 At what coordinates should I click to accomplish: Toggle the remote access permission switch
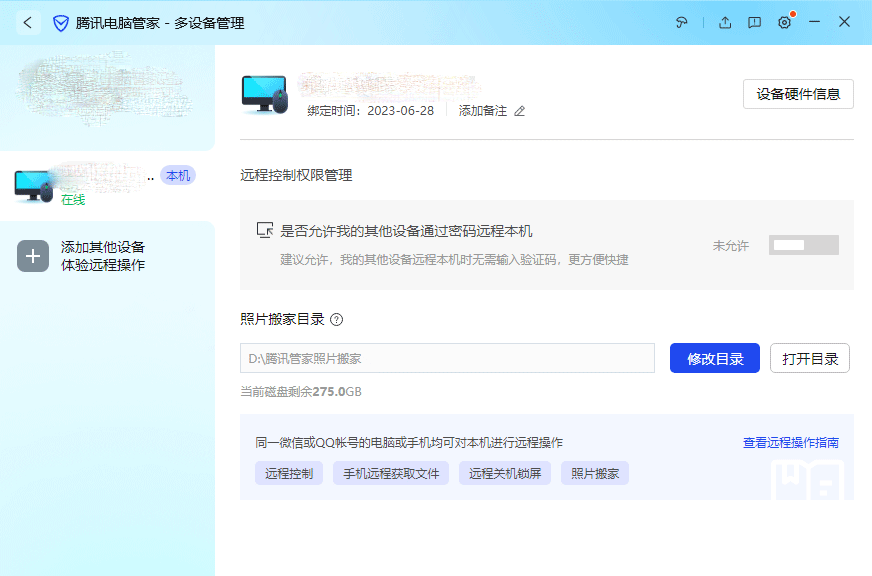click(803, 245)
